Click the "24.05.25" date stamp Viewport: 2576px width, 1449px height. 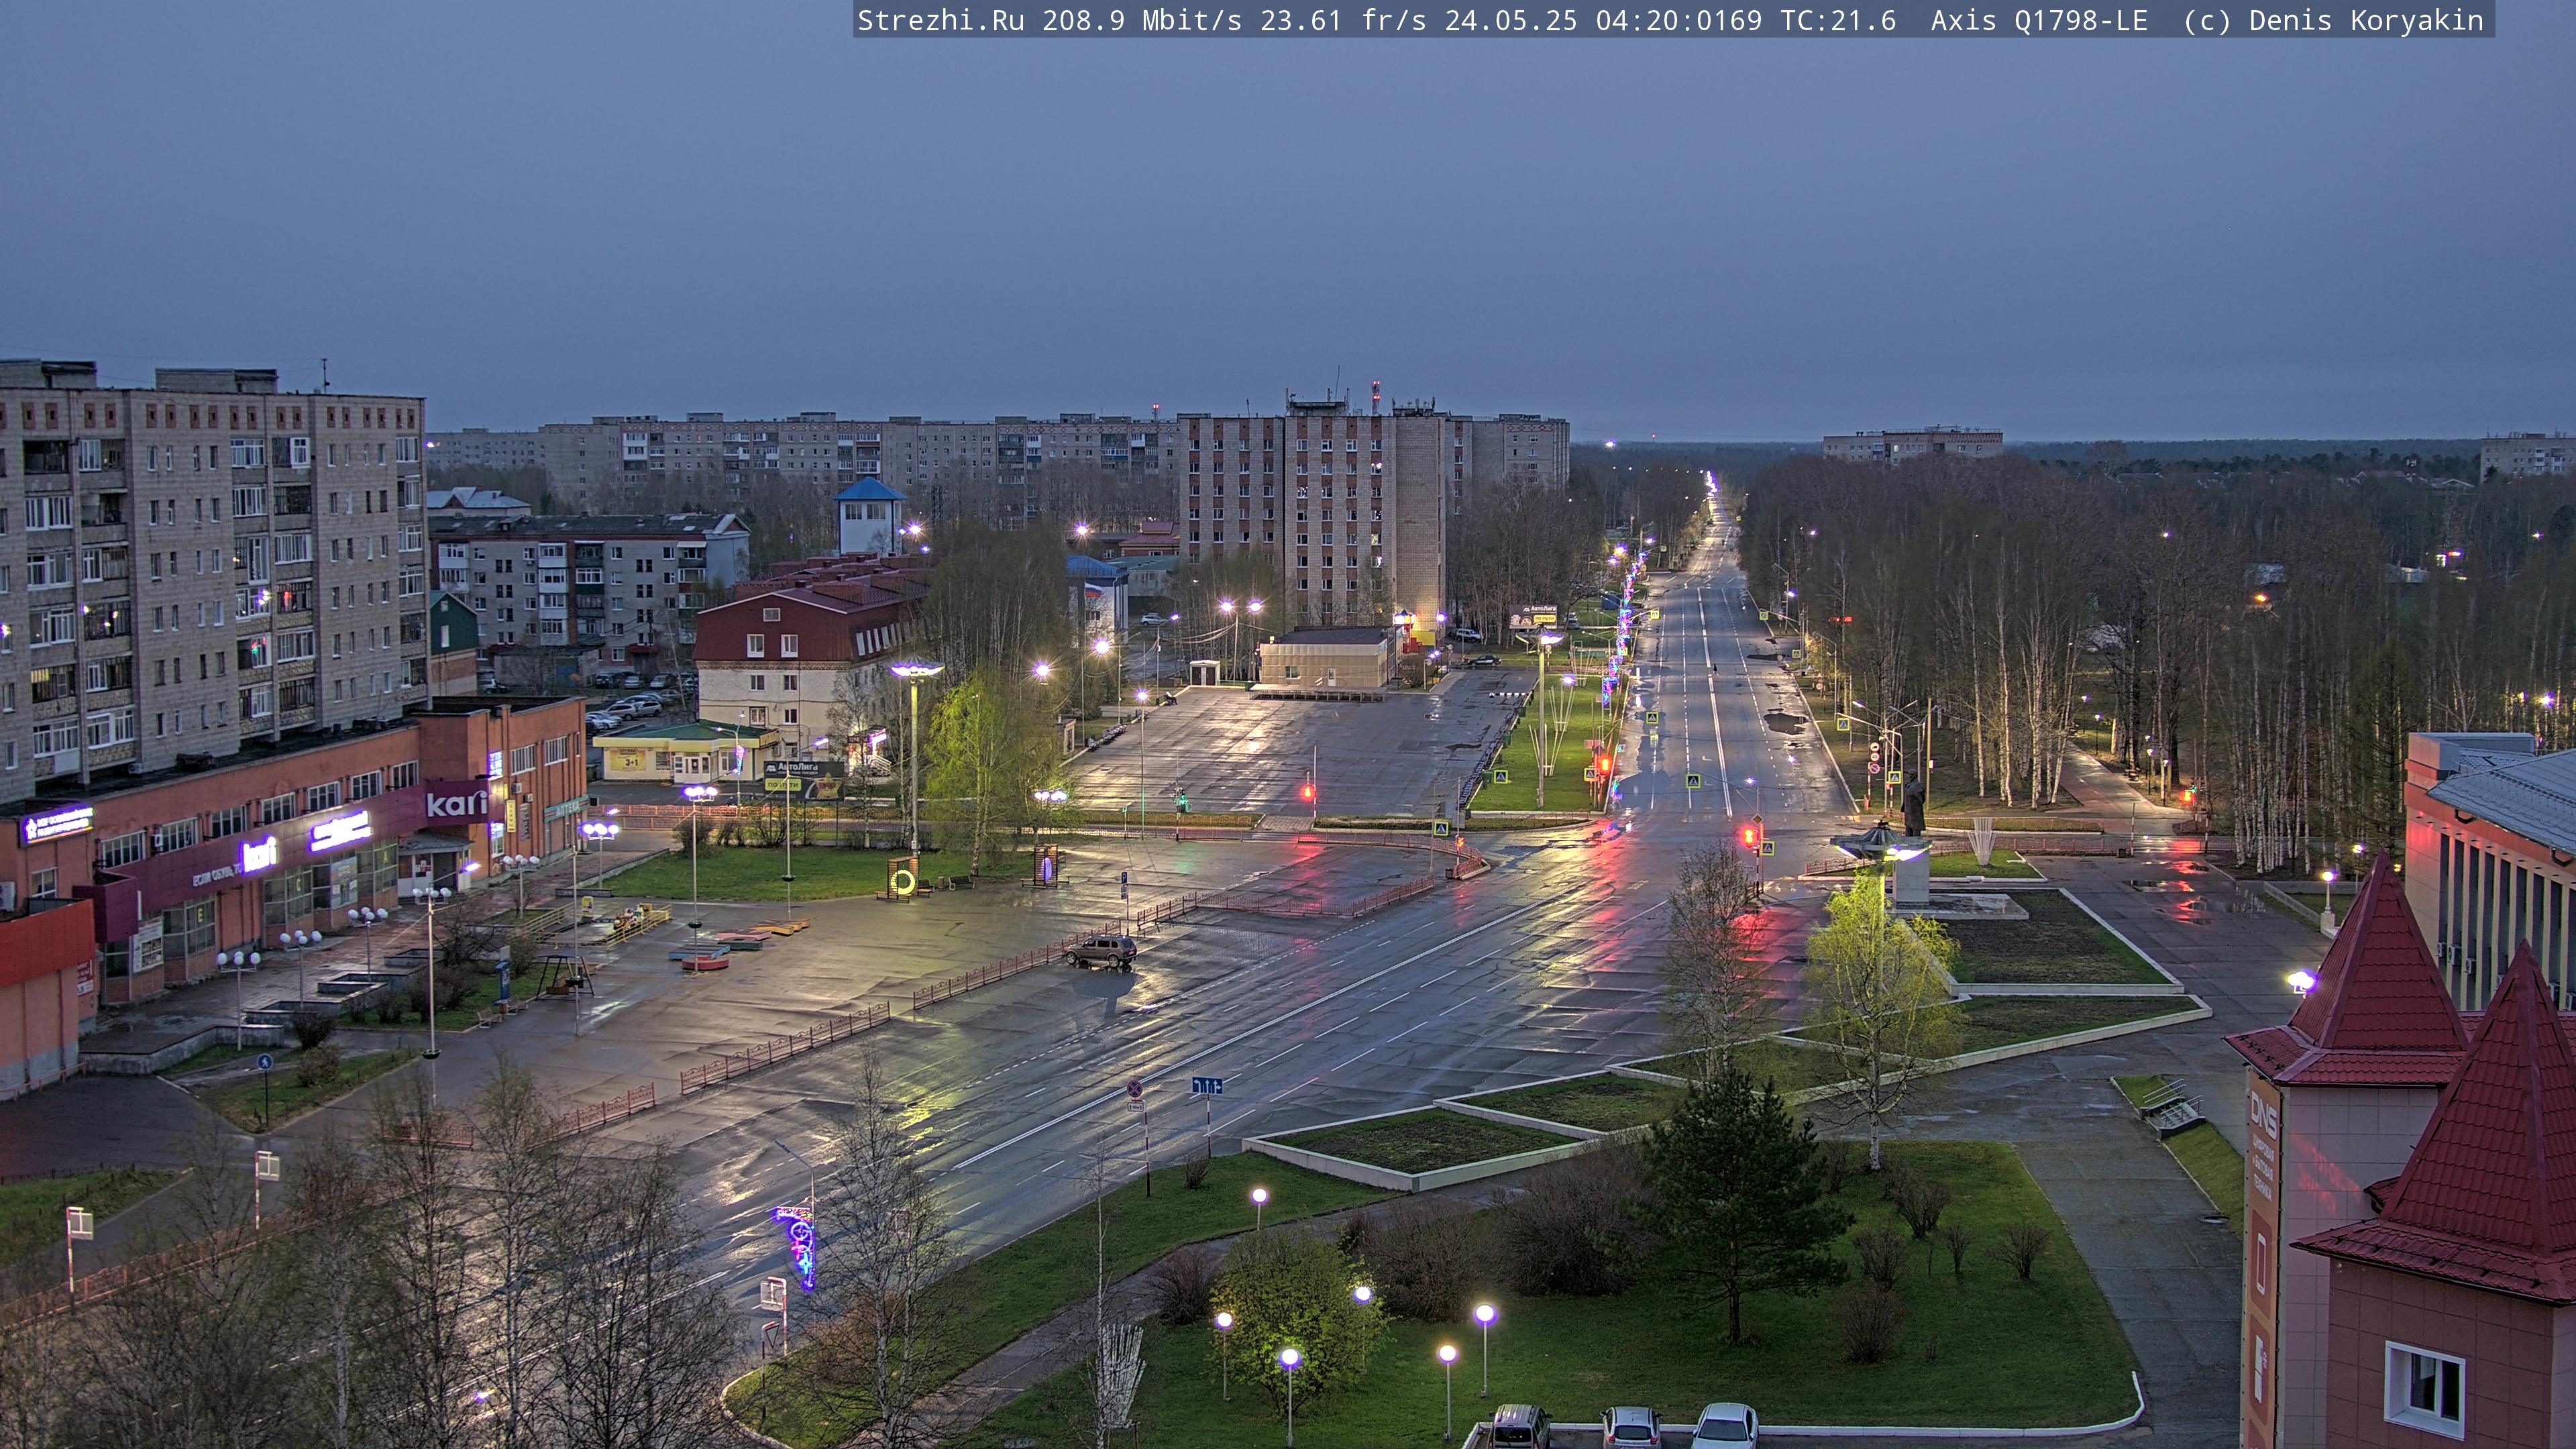click(1511, 20)
